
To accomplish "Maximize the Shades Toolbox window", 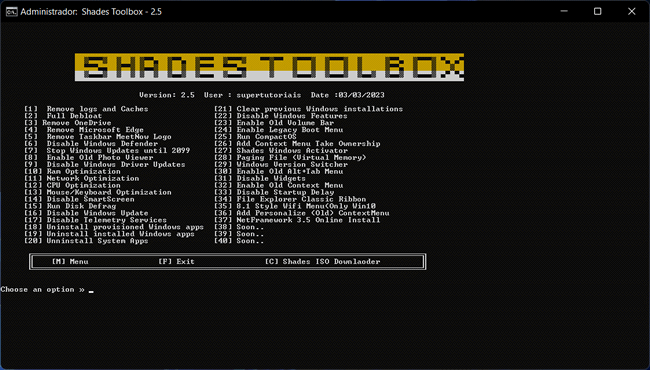I will 597,12.
